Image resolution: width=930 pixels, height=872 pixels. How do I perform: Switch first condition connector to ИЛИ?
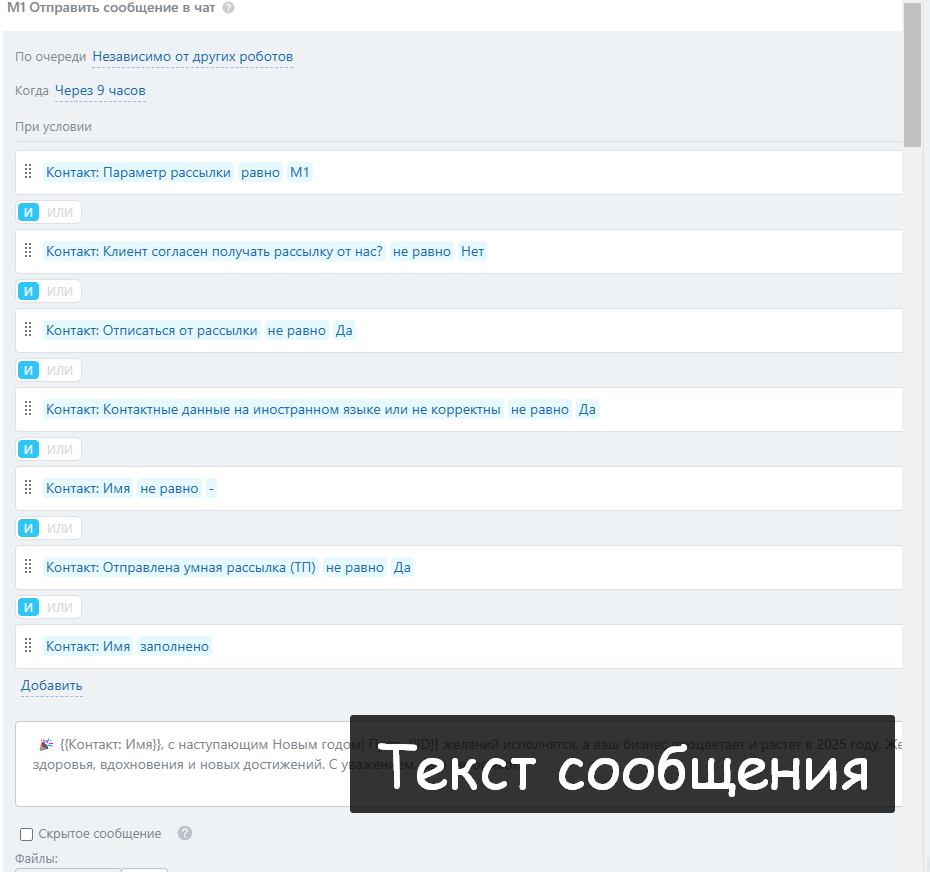click(60, 212)
